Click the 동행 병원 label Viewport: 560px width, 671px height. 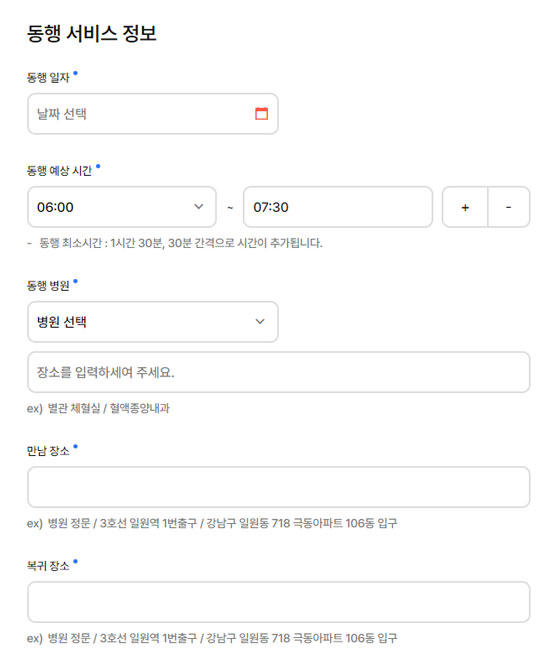click(48, 286)
